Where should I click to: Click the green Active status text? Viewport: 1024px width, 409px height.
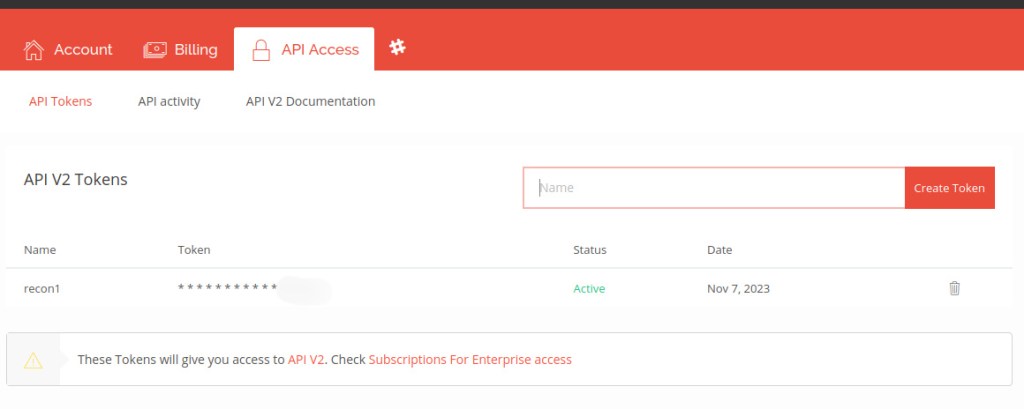point(589,289)
